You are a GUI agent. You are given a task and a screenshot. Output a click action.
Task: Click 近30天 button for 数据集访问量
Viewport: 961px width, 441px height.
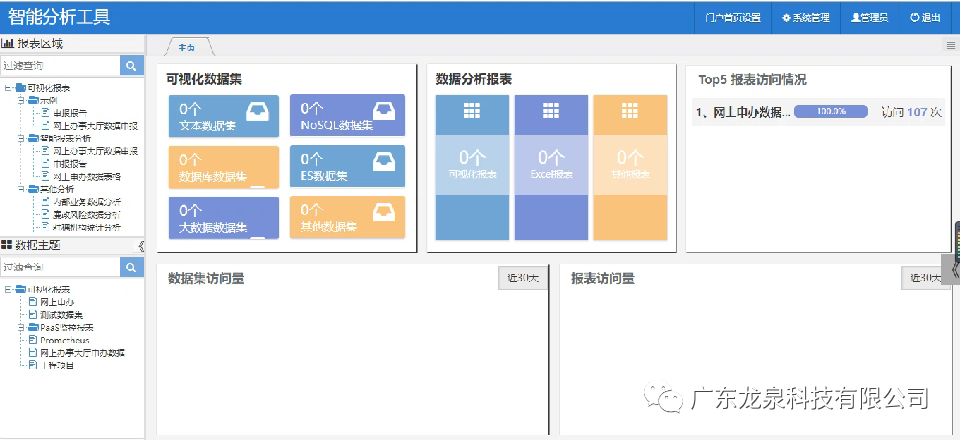point(522,279)
